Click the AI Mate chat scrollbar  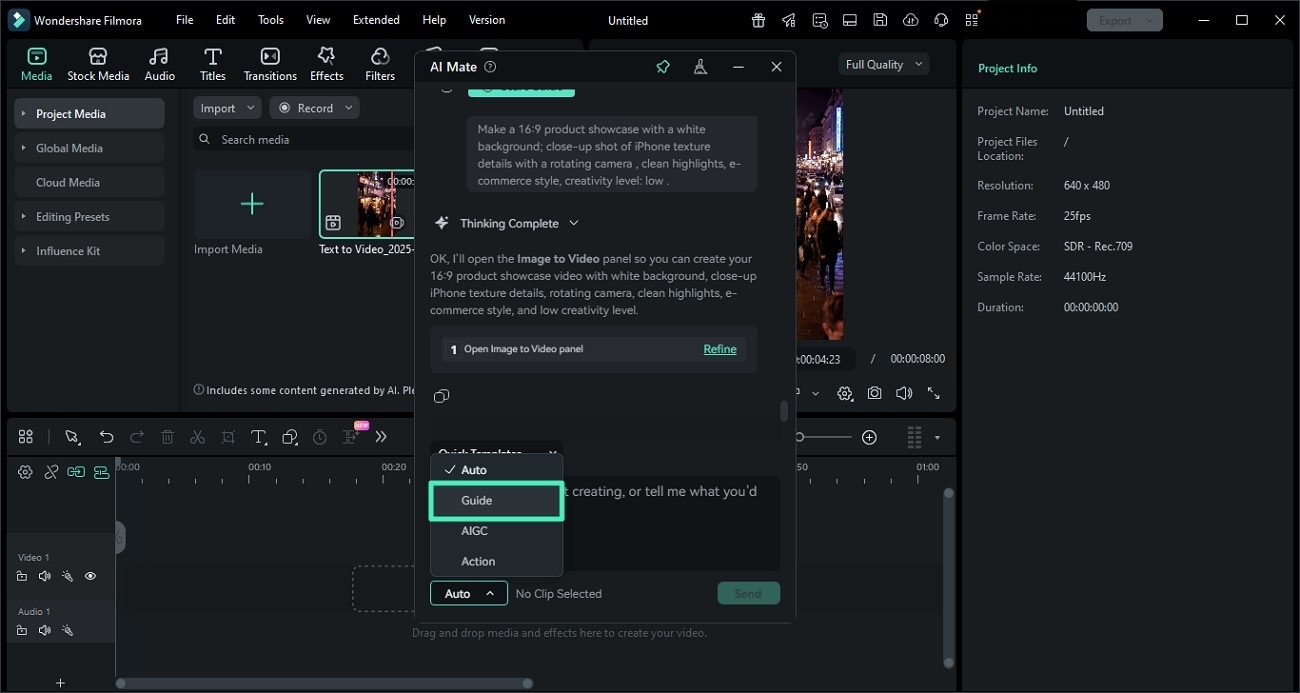[784, 411]
